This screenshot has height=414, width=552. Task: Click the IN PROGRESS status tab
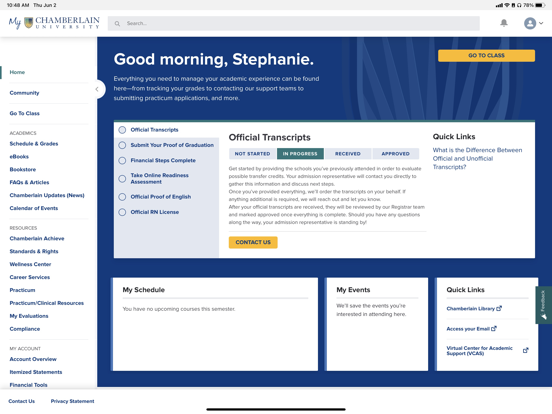(x=300, y=154)
